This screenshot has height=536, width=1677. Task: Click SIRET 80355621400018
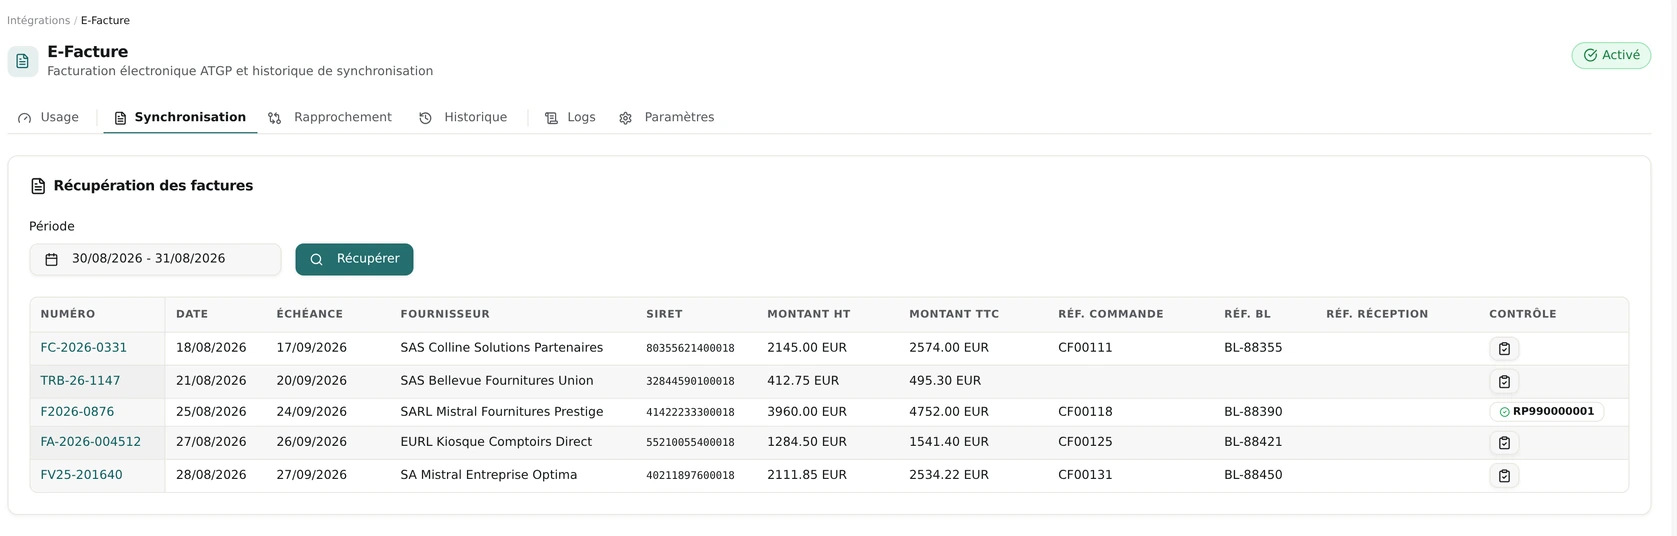point(690,349)
